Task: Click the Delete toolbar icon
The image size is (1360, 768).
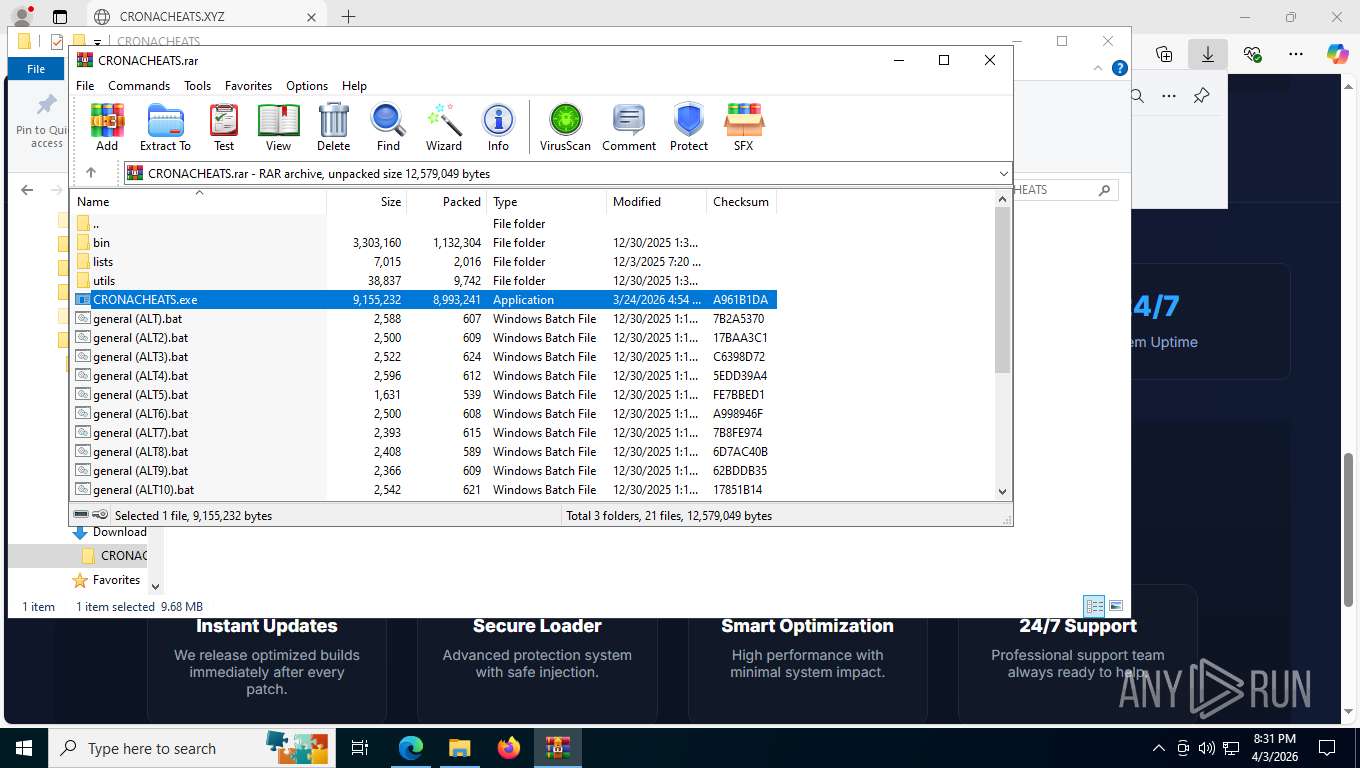Action: click(333, 127)
